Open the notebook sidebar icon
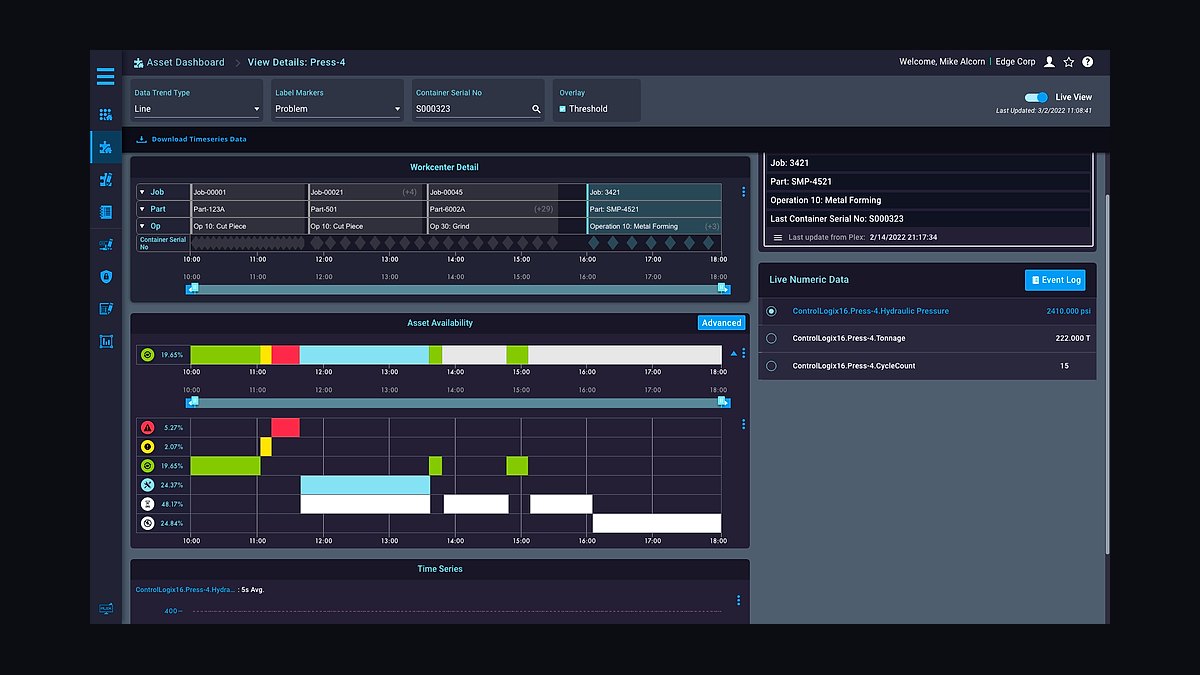This screenshot has height=675, width=1200. click(105, 212)
